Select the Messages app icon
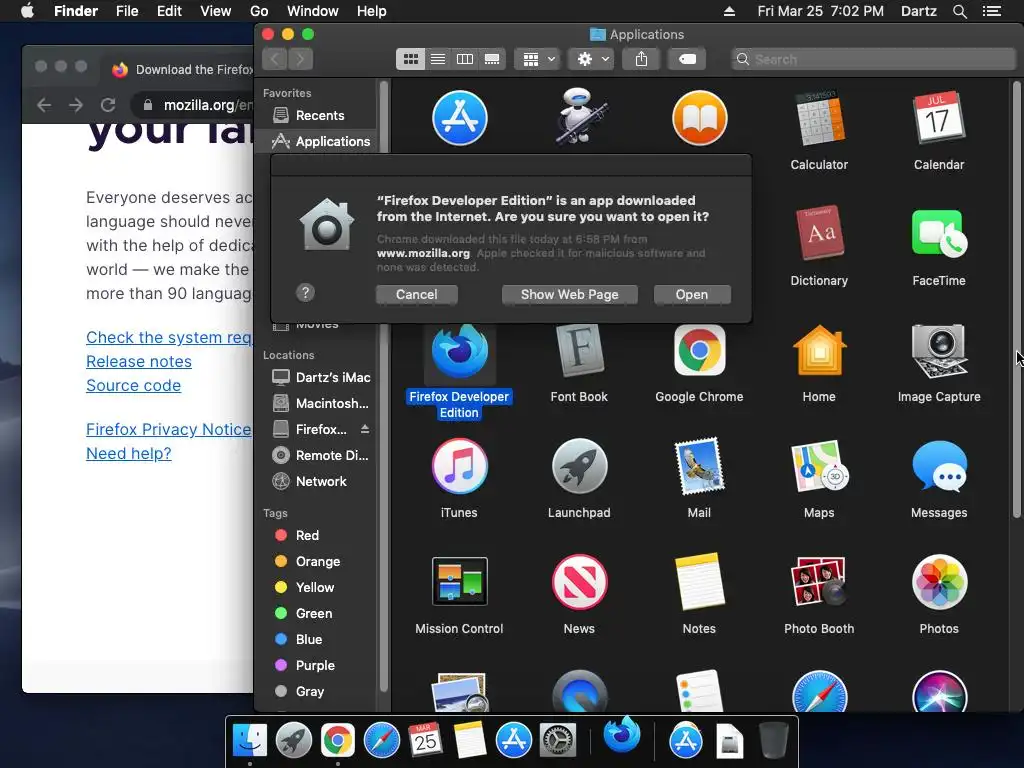 938,466
